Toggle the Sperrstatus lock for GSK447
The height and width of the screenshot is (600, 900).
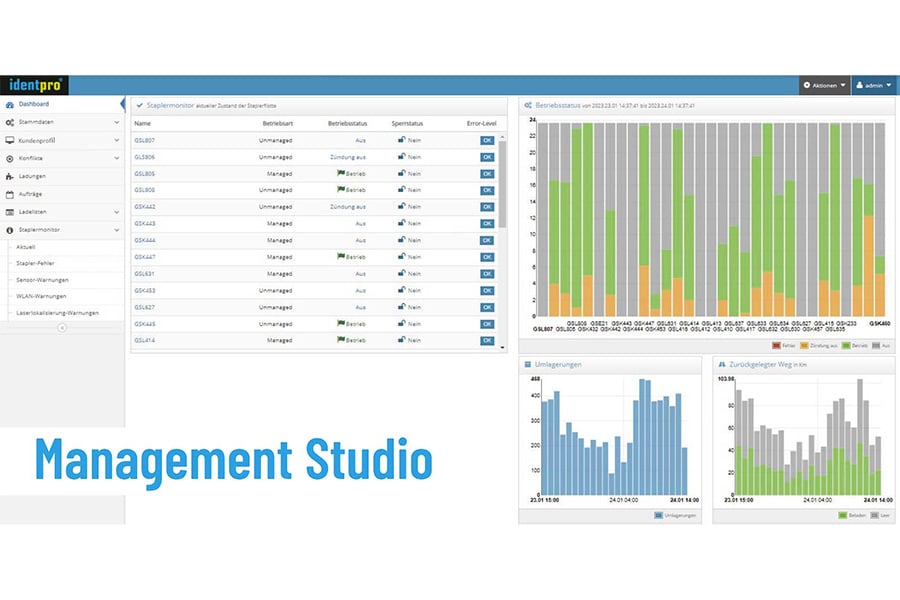click(402, 257)
